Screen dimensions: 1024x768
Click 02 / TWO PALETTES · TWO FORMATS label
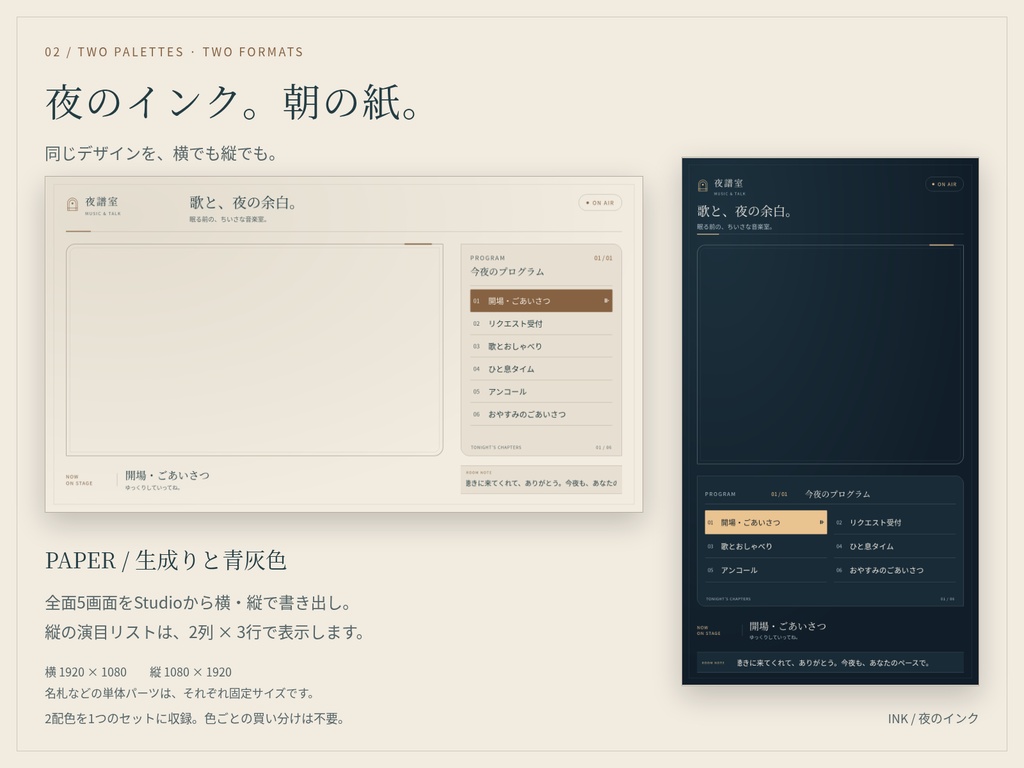point(174,52)
